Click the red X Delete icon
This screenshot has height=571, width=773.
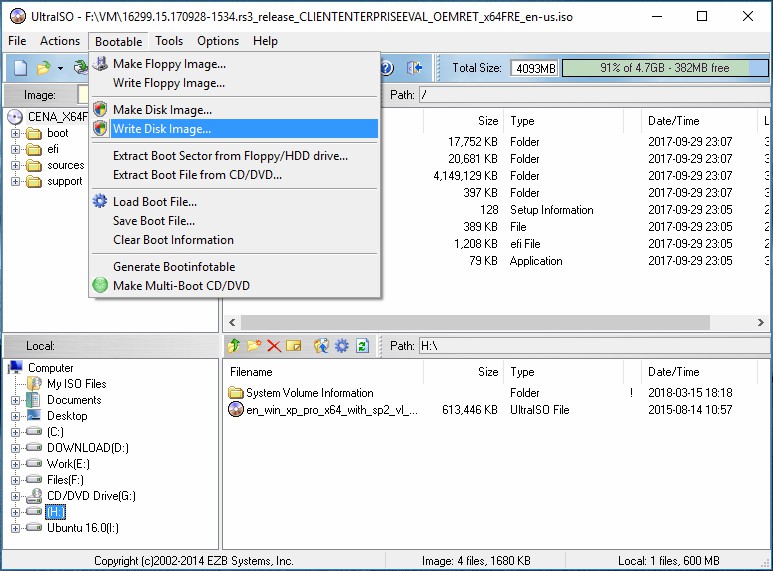(x=274, y=346)
